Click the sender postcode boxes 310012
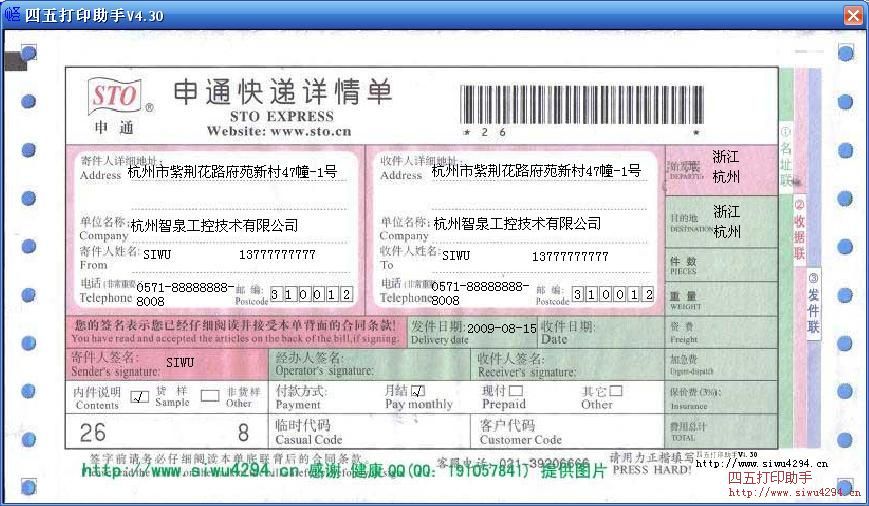This screenshot has width=869, height=506. tap(311, 295)
